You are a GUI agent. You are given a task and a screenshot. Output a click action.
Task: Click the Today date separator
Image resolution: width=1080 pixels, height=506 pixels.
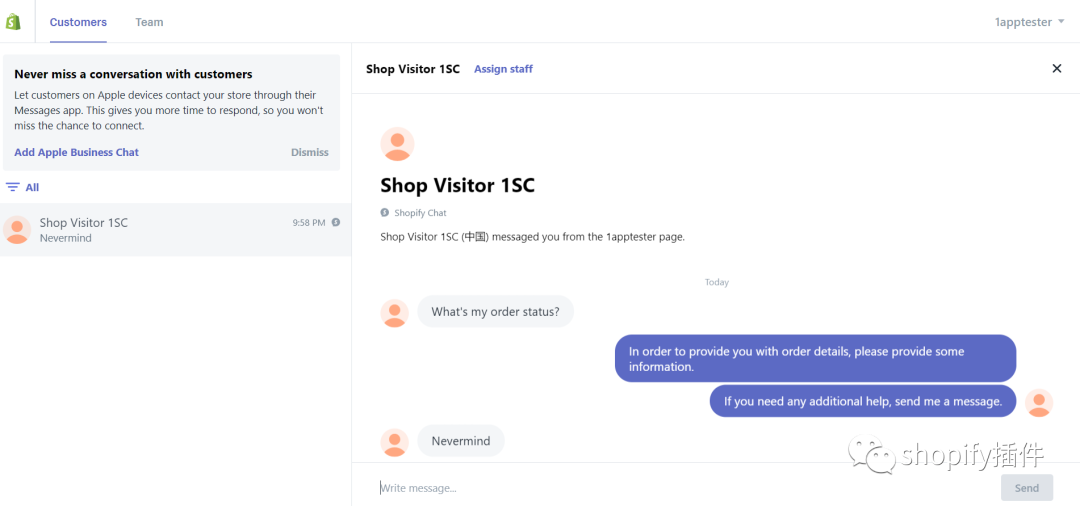[x=716, y=282]
